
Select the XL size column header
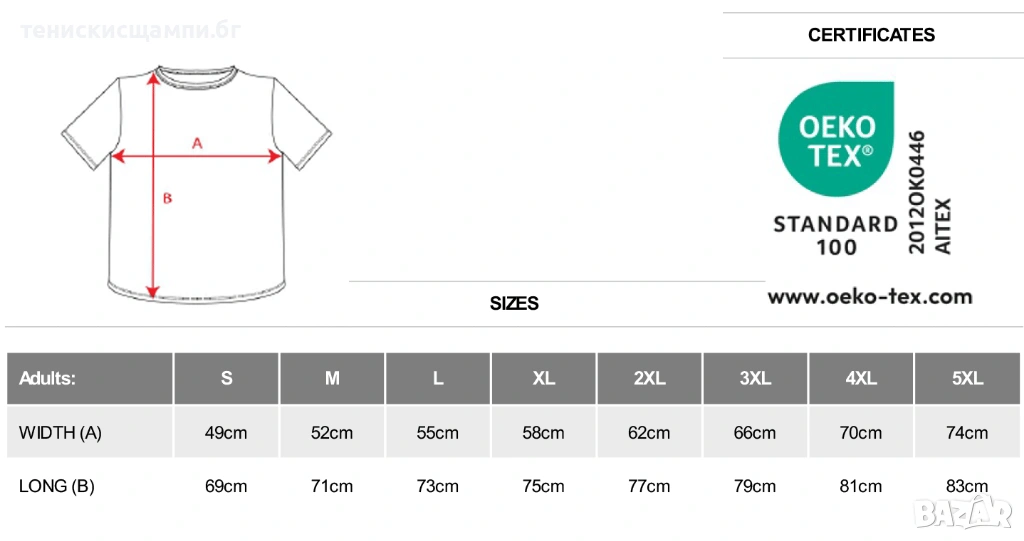(x=543, y=379)
